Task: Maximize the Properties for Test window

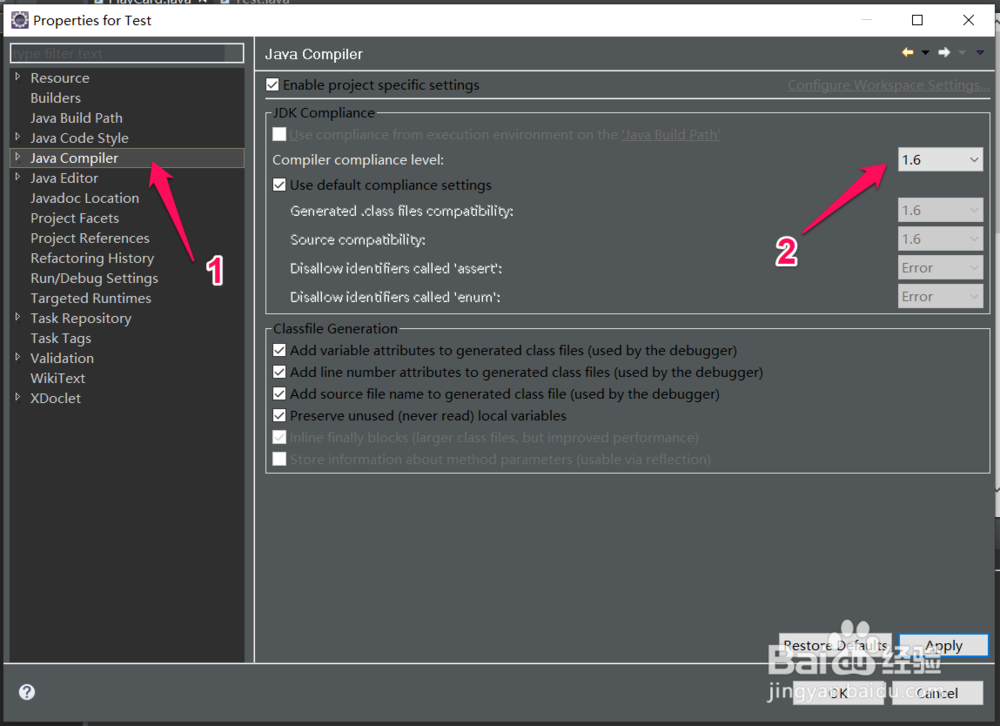Action: [x=917, y=20]
